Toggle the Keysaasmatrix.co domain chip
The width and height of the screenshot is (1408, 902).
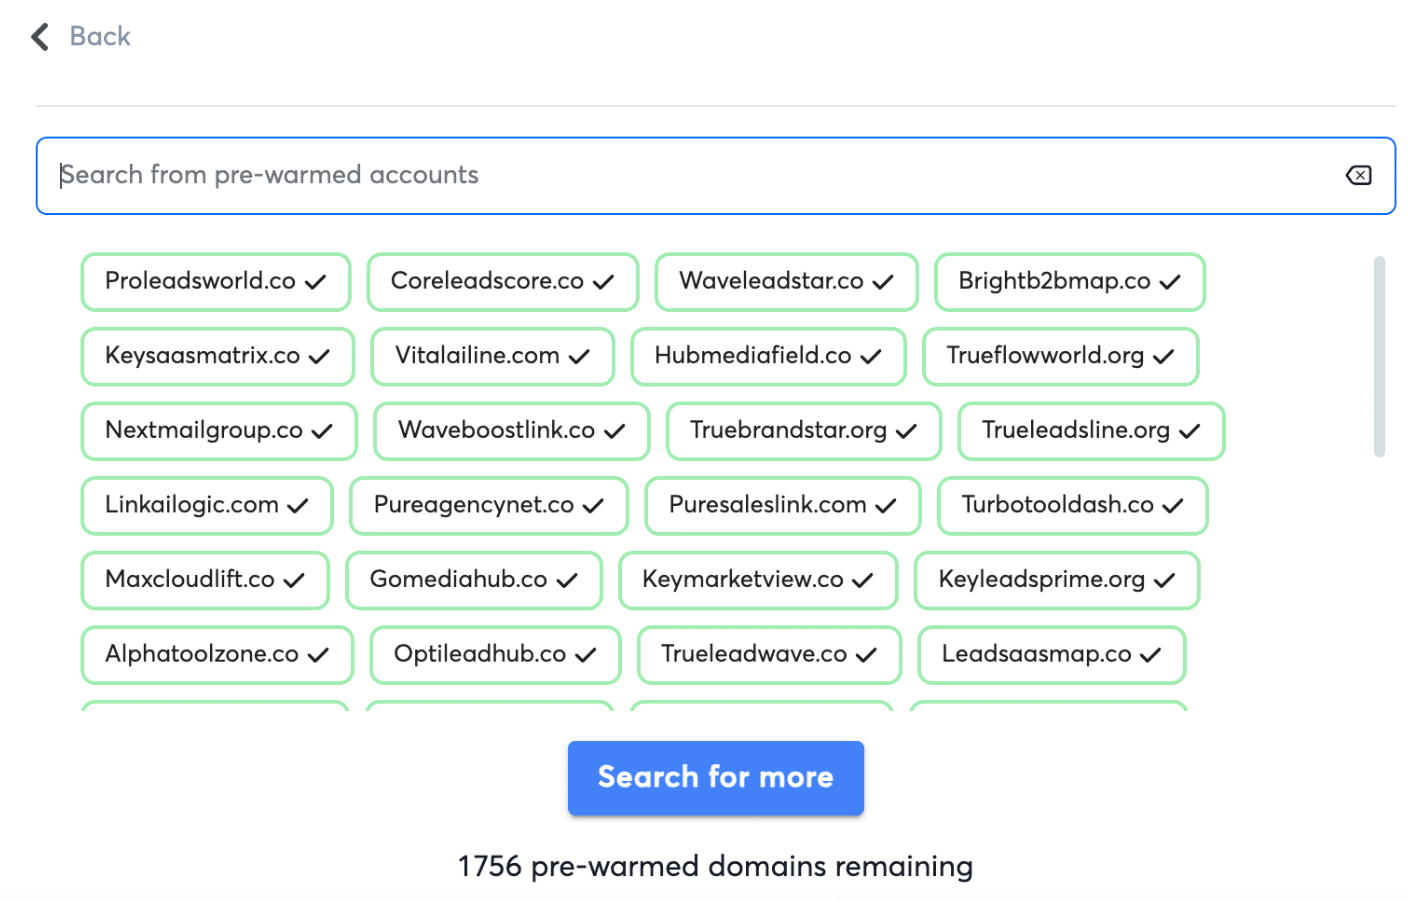point(217,357)
